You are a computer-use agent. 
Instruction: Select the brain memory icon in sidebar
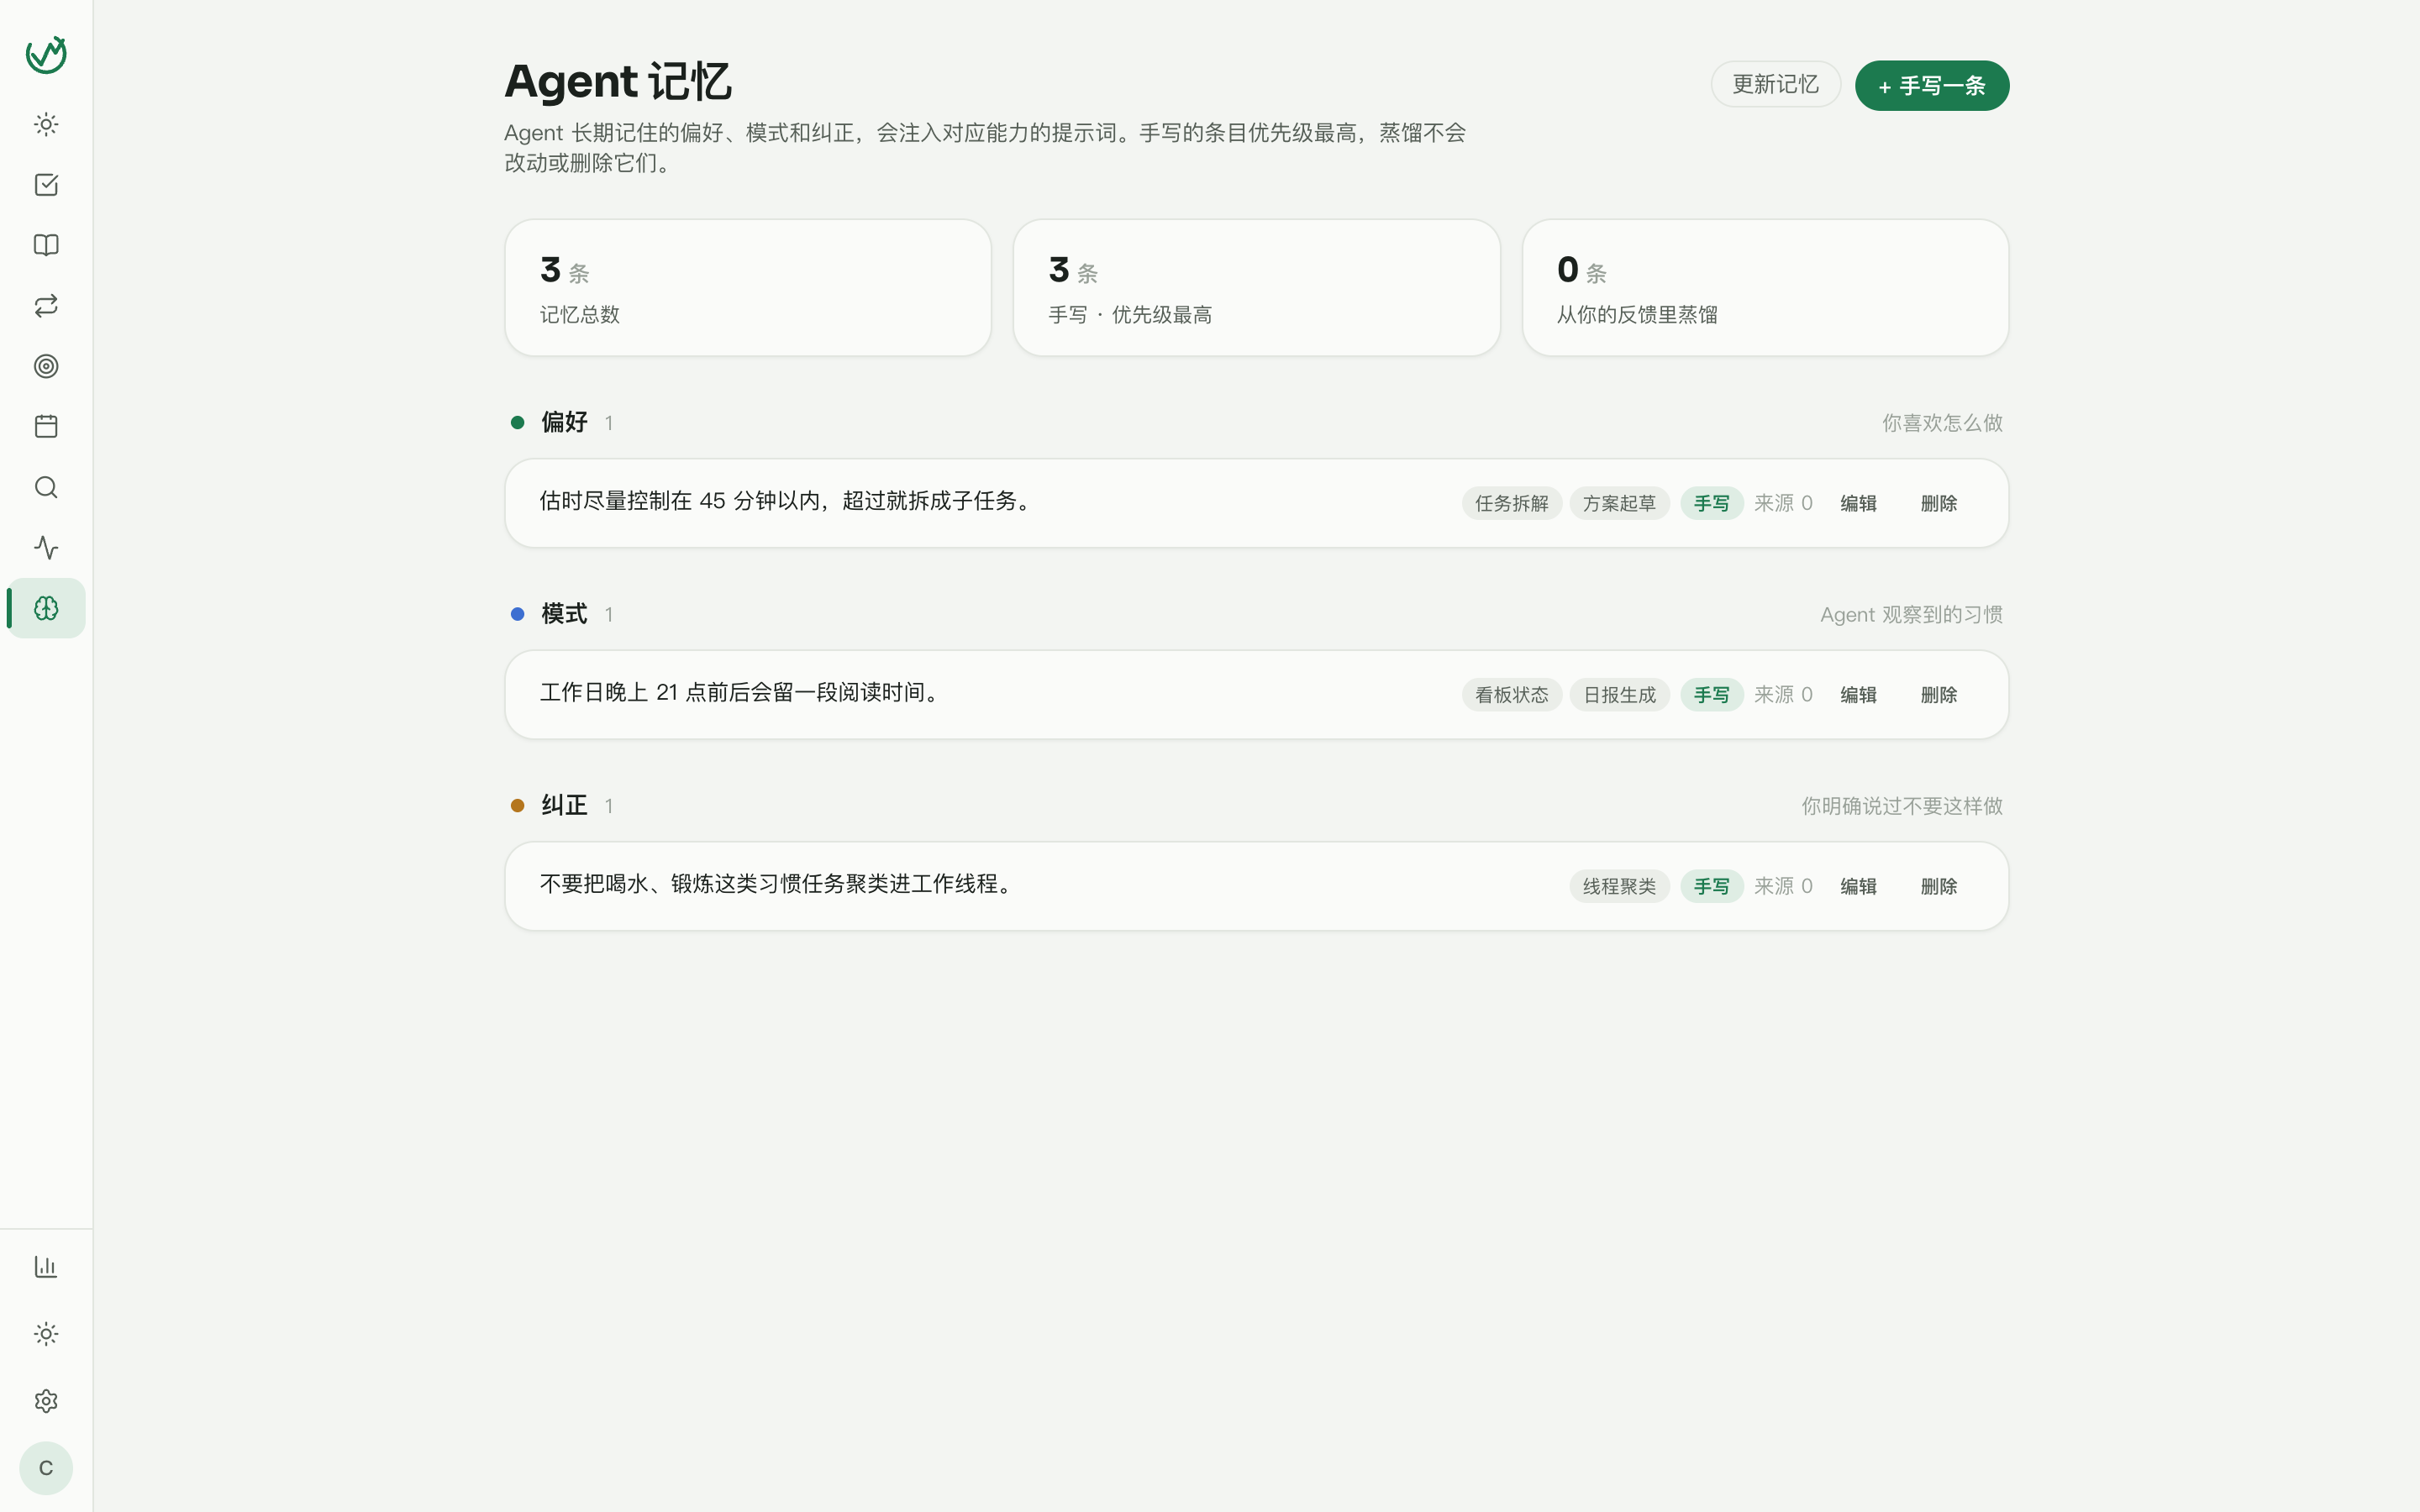coord(46,608)
